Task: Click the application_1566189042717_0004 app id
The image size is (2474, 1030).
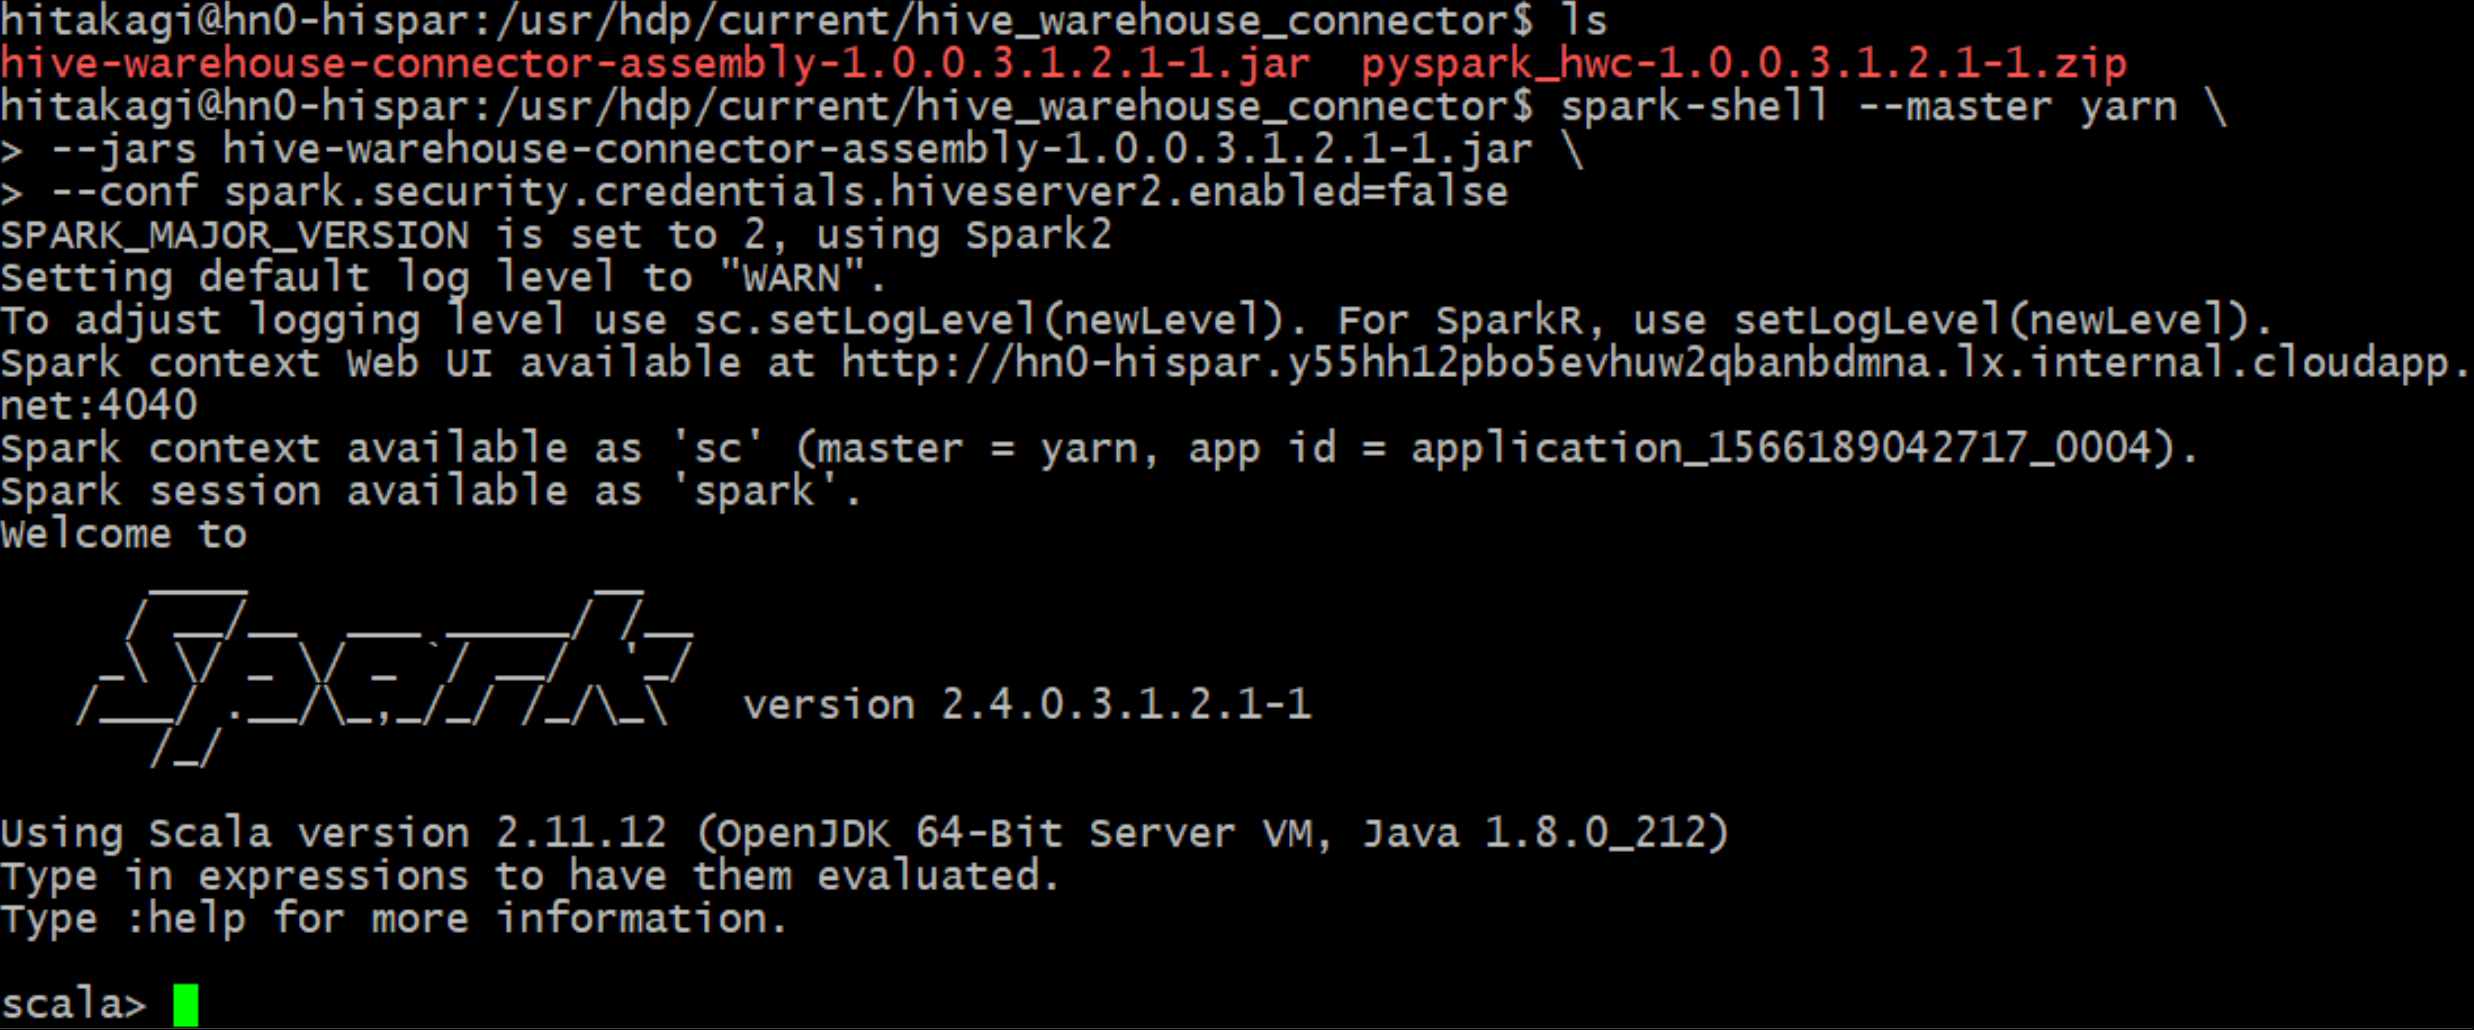Action: (x=1780, y=448)
